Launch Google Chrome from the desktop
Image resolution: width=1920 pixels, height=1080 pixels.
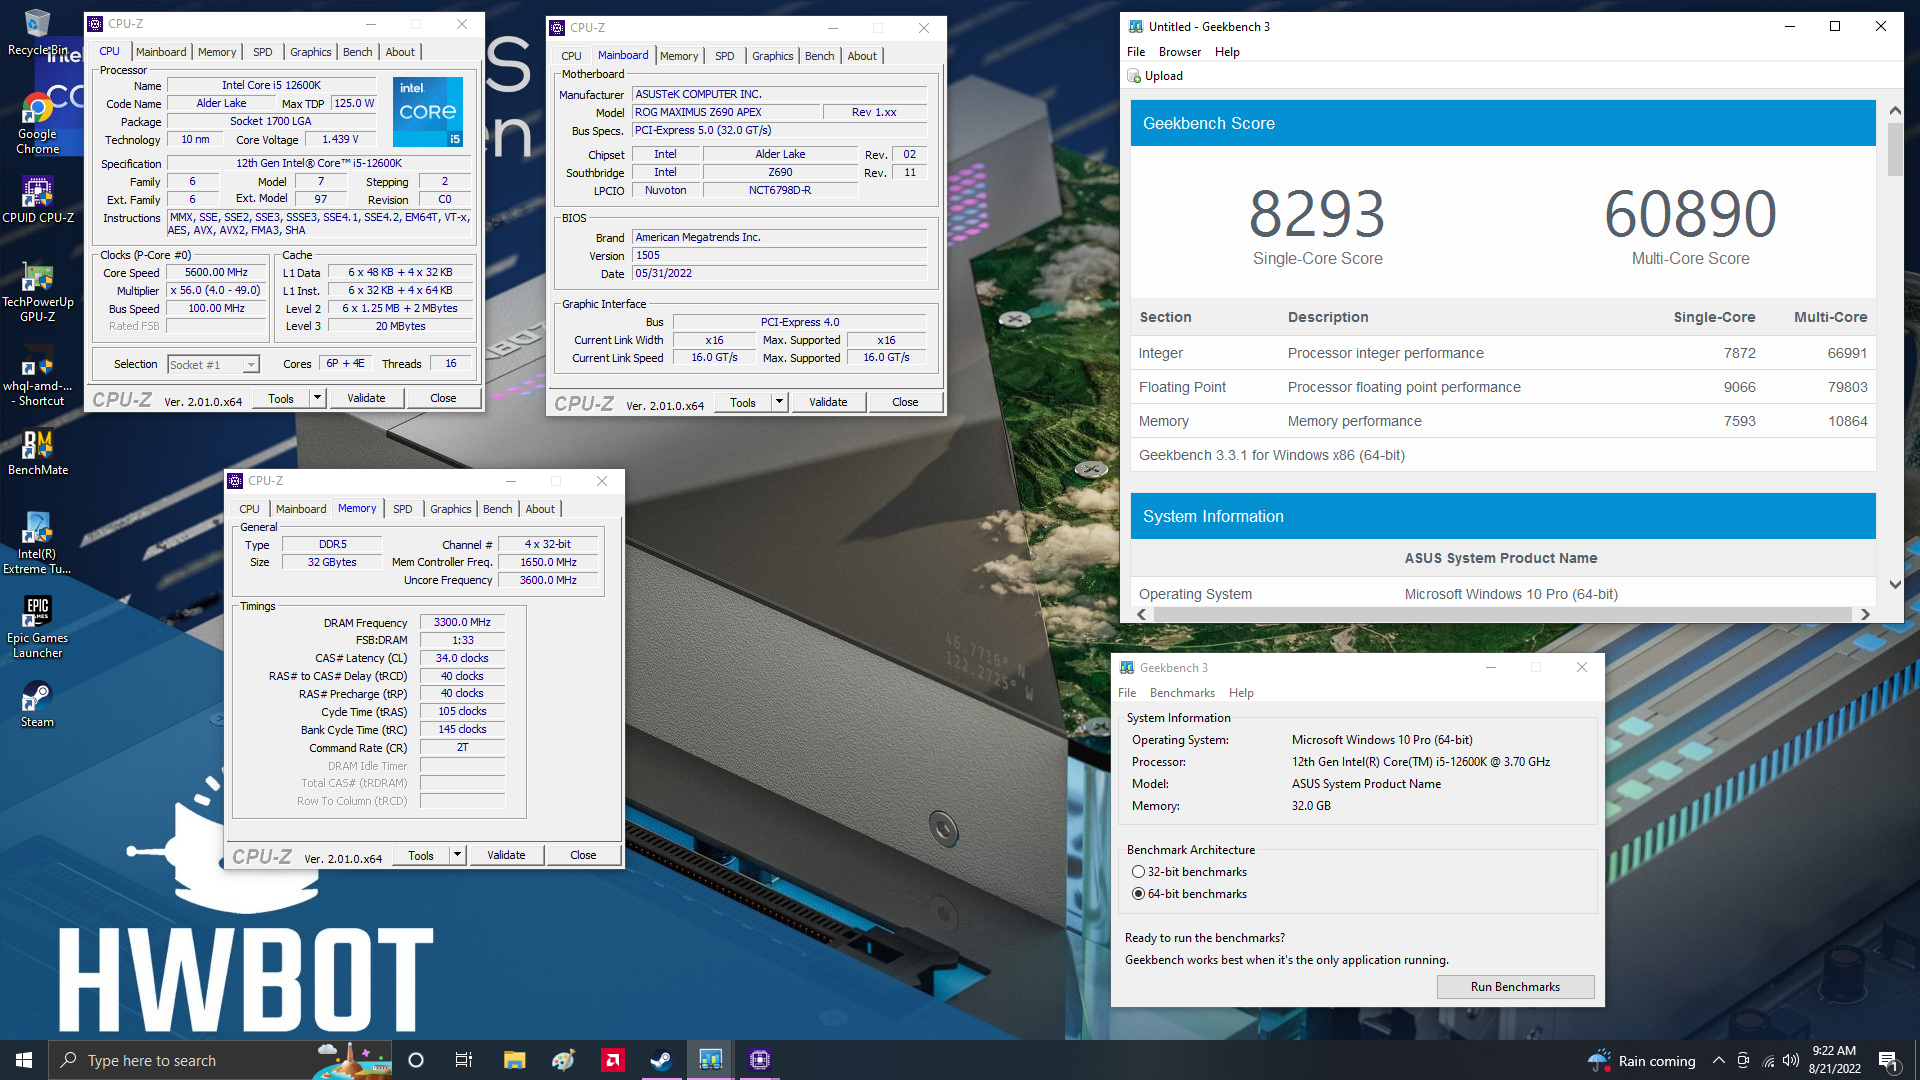(x=37, y=124)
